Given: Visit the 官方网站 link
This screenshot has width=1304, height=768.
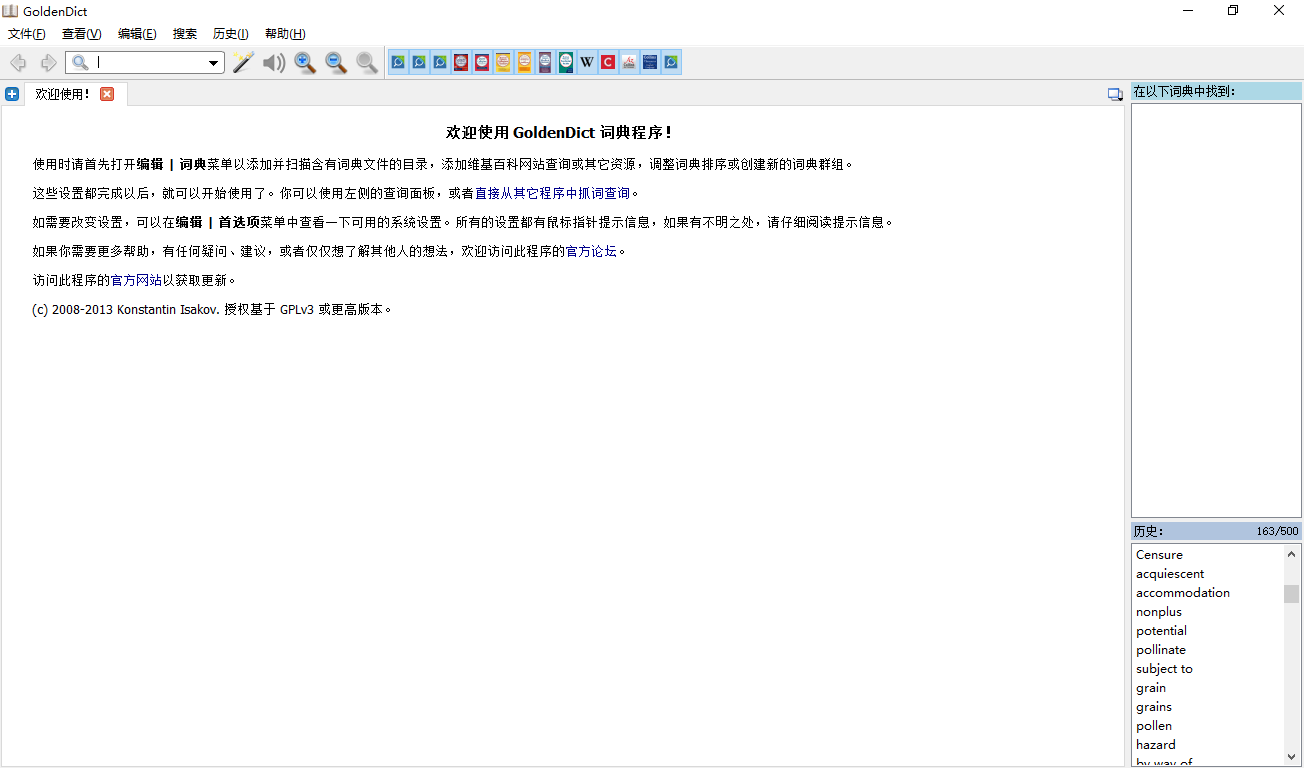Looking at the screenshot, I should click(136, 280).
